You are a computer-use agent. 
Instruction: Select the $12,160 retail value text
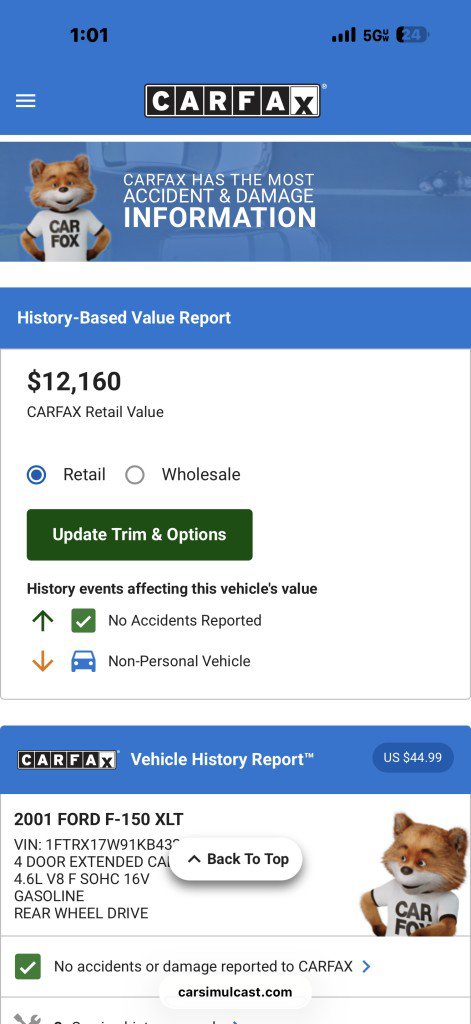pyautogui.click(x=74, y=381)
